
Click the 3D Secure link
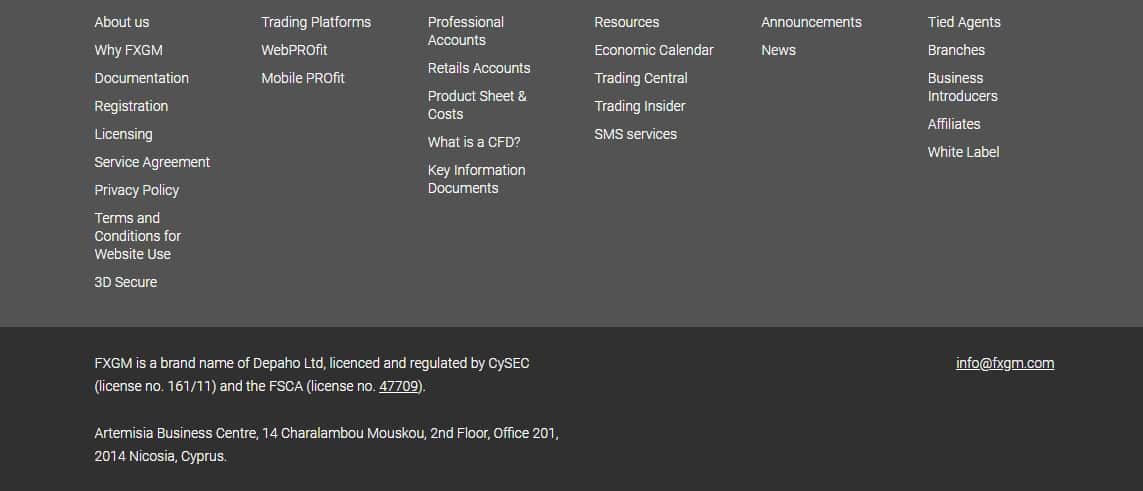tap(126, 282)
